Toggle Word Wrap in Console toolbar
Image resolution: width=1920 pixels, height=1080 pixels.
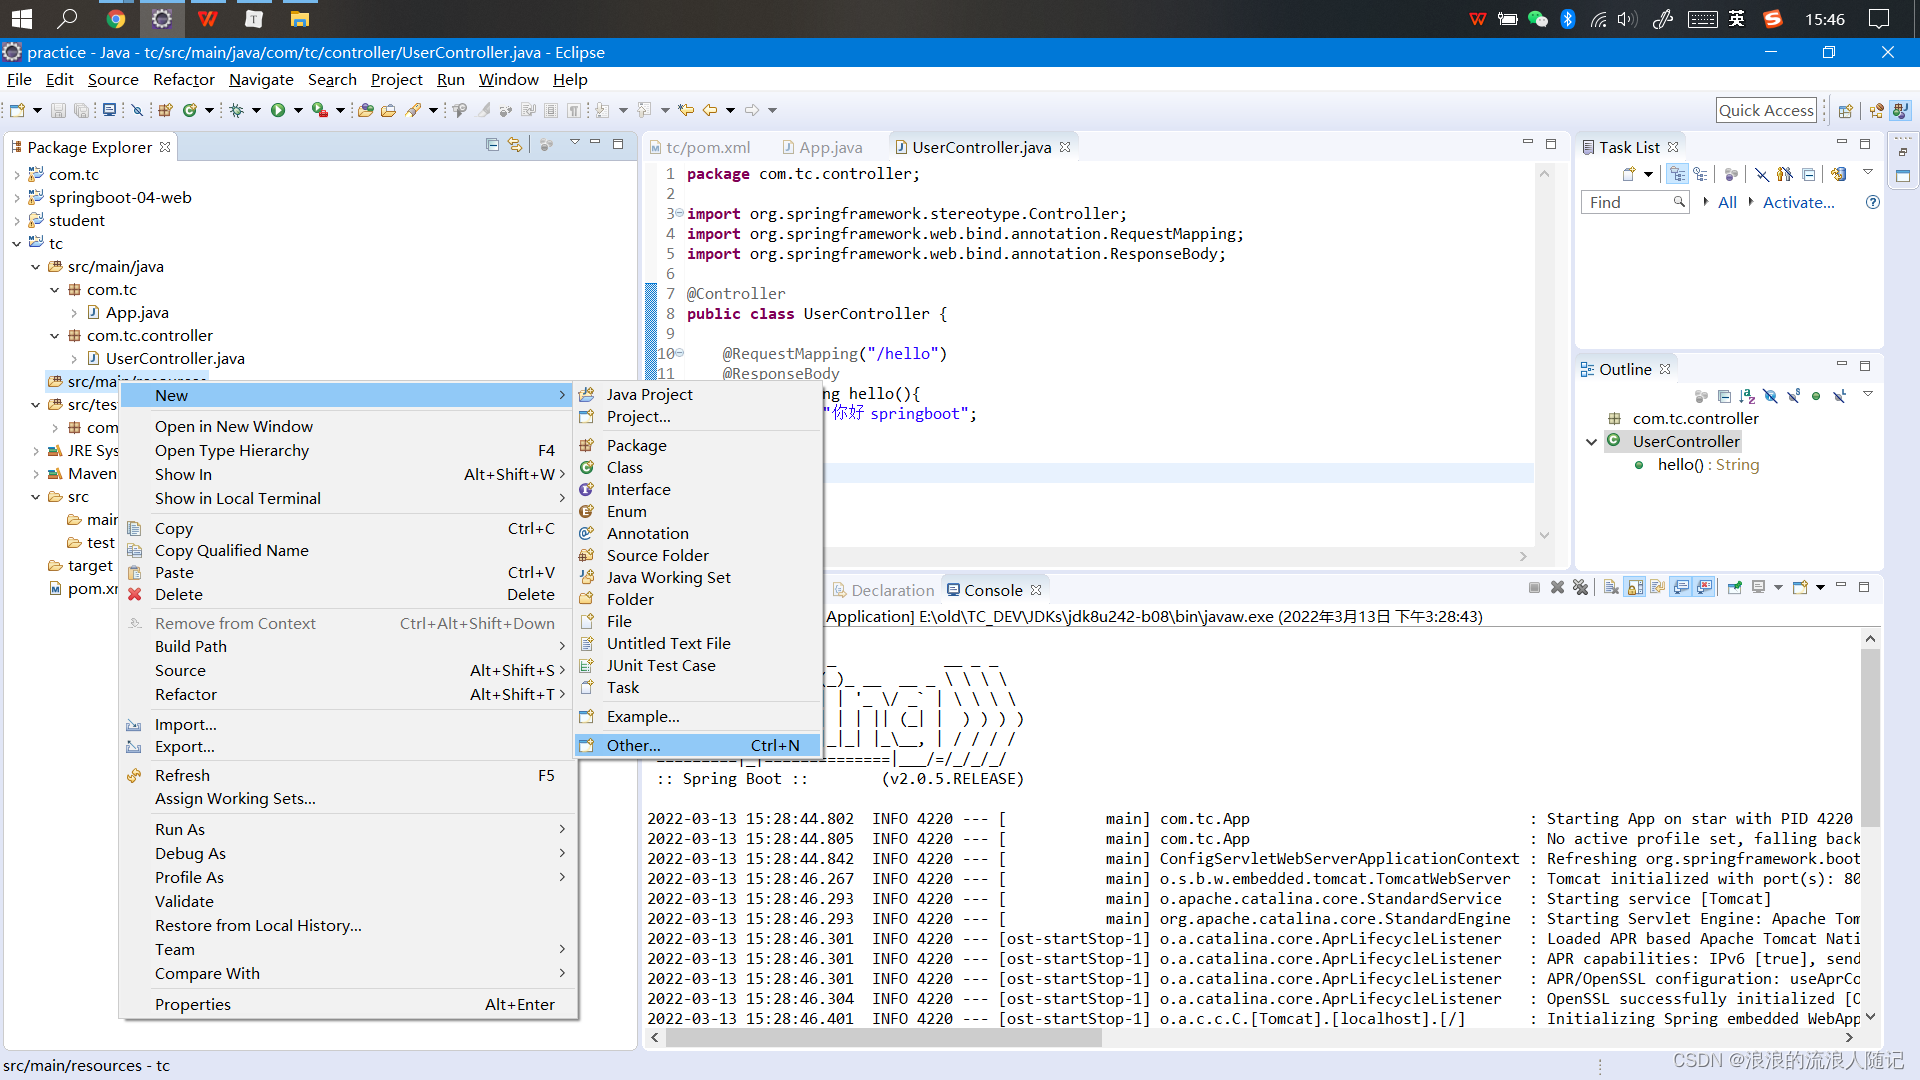pos(1658,588)
